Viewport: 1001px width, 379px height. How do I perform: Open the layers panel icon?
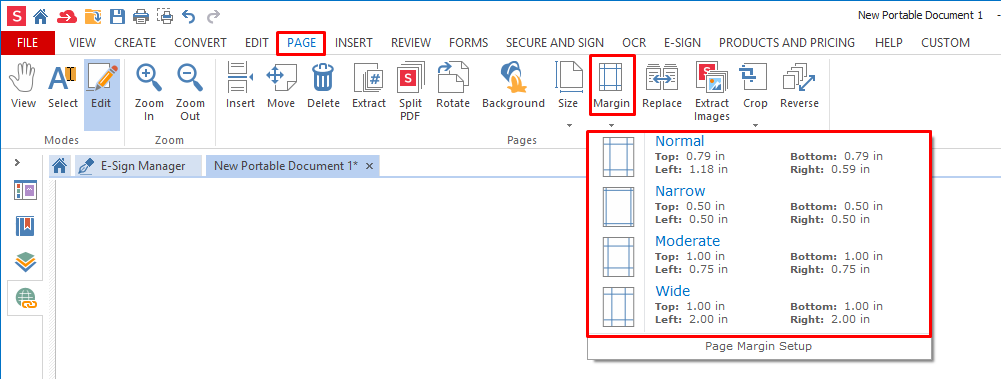coord(26,262)
